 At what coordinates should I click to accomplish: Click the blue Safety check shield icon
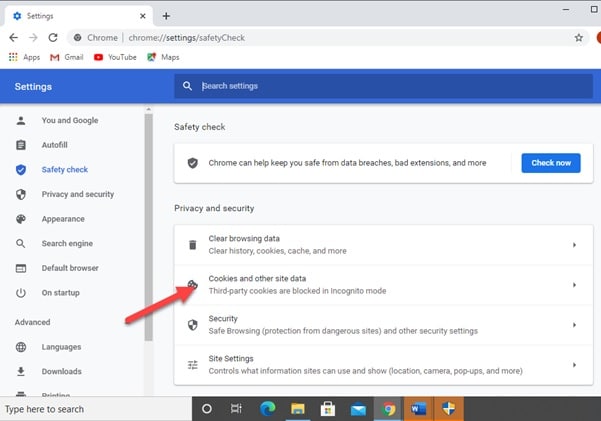tap(21, 169)
